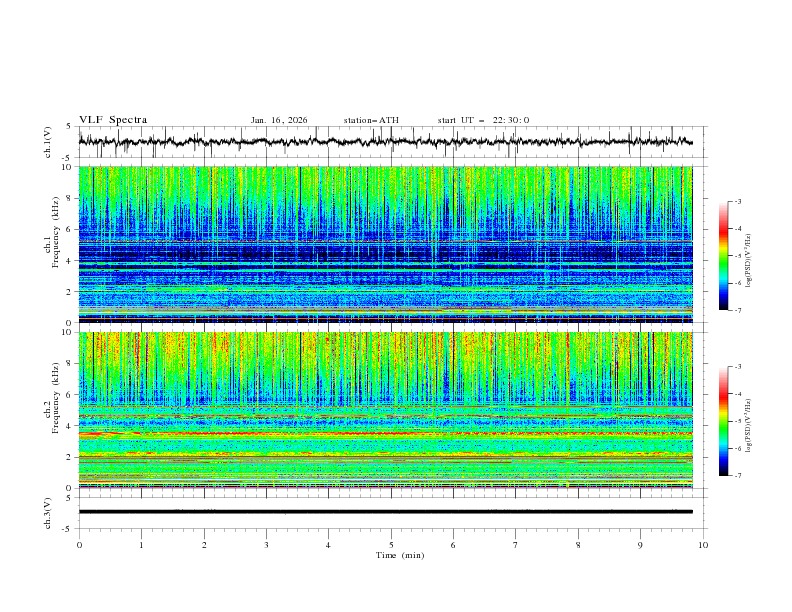Select the "start UT = 22:30:0" header text

point(483,120)
